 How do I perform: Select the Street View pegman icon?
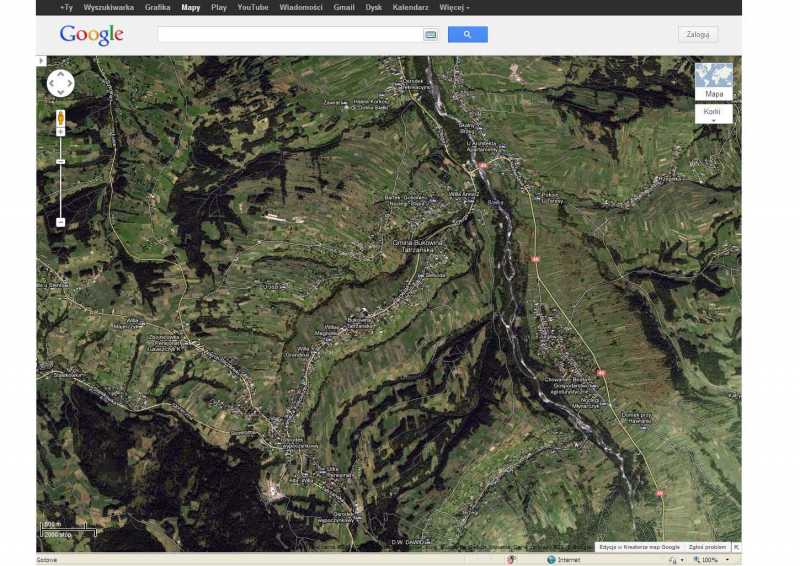click(60, 118)
